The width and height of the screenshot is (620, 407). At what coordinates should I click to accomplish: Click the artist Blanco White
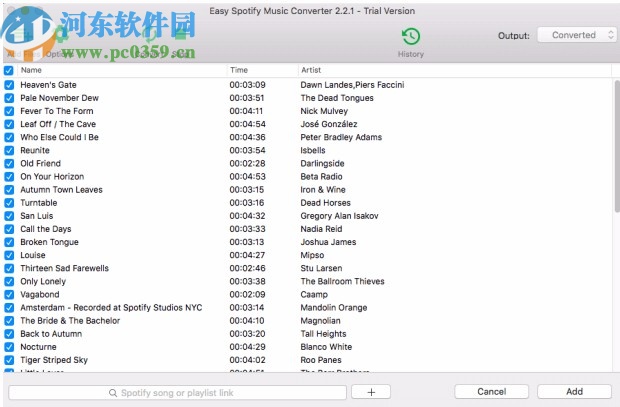tap(326, 346)
